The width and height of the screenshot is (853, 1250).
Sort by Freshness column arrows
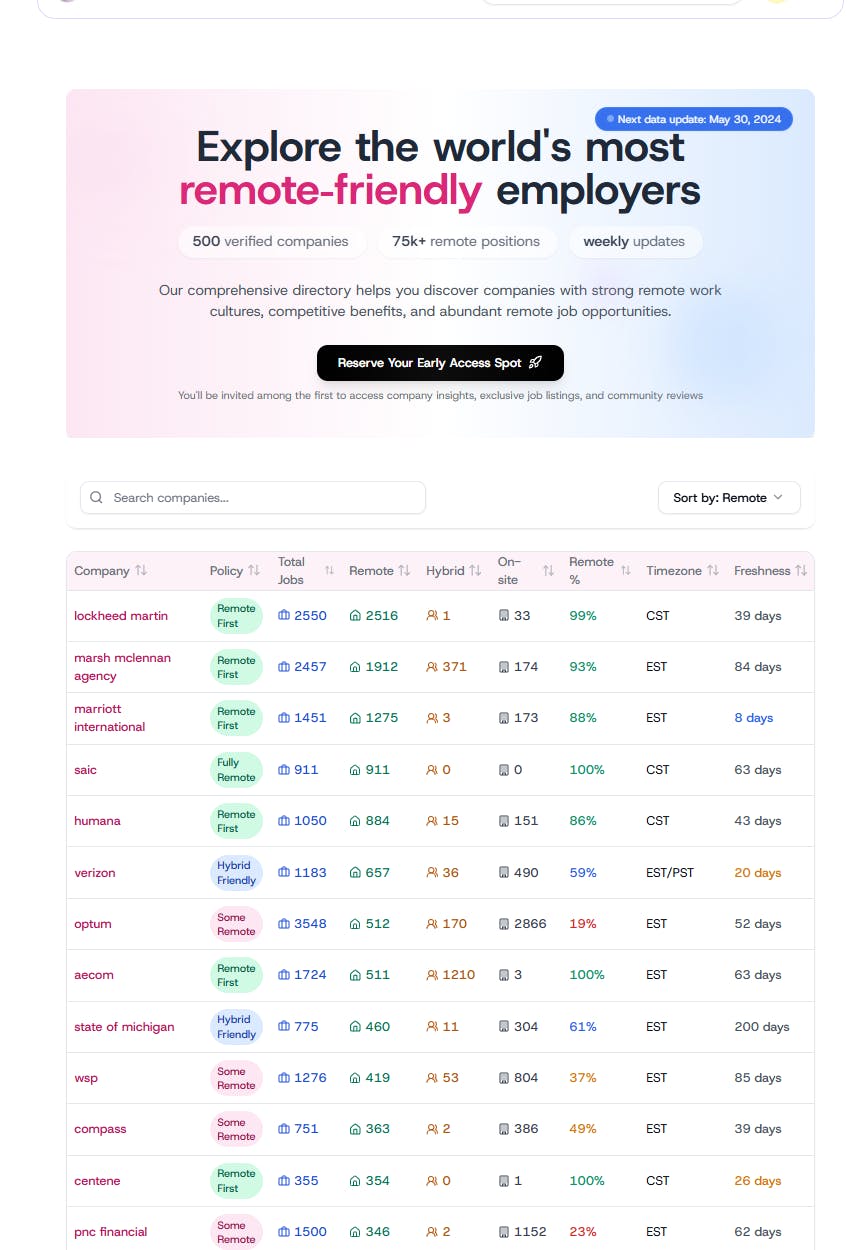pyautogui.click(x=801, y=571)
